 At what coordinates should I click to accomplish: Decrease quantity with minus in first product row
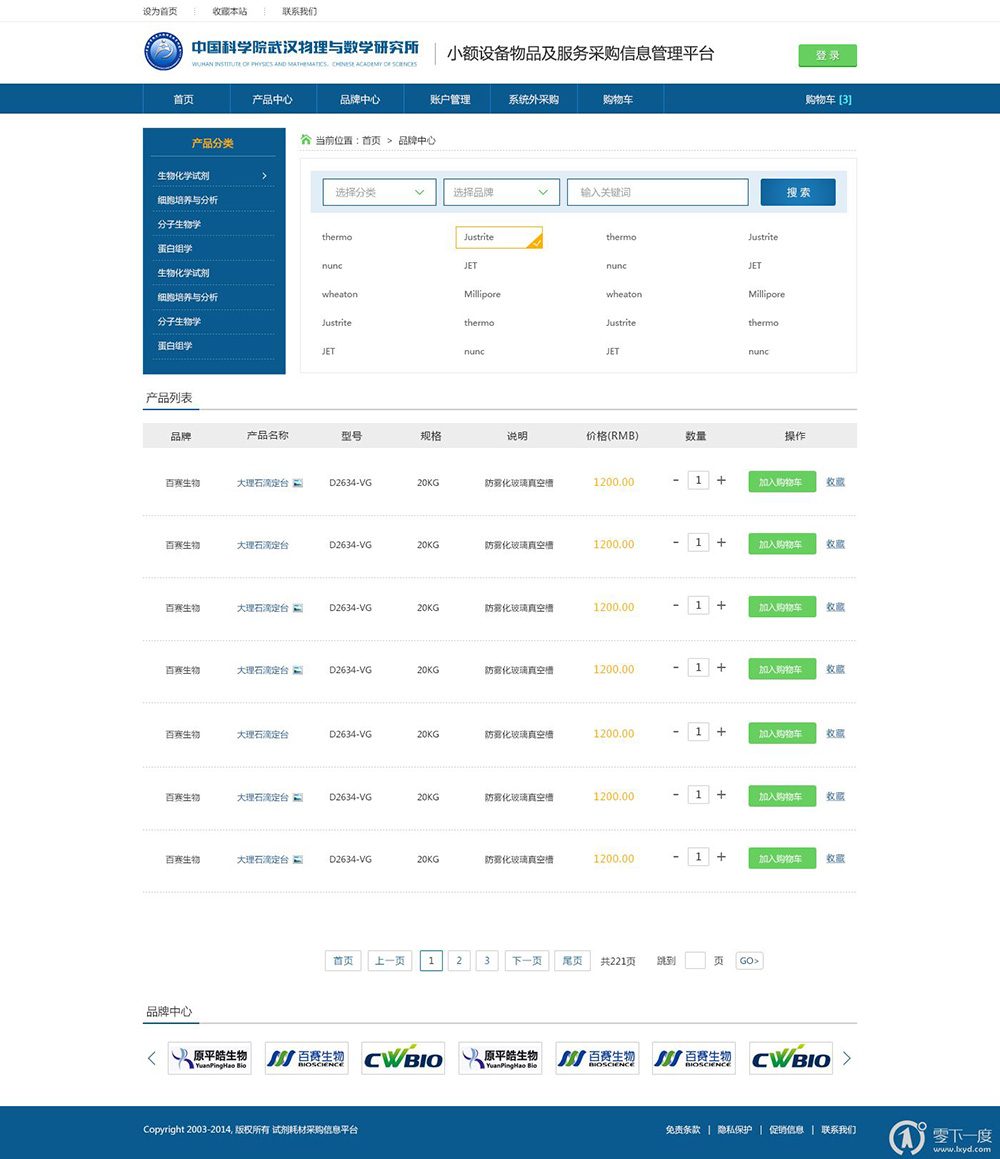pos(676,480)
